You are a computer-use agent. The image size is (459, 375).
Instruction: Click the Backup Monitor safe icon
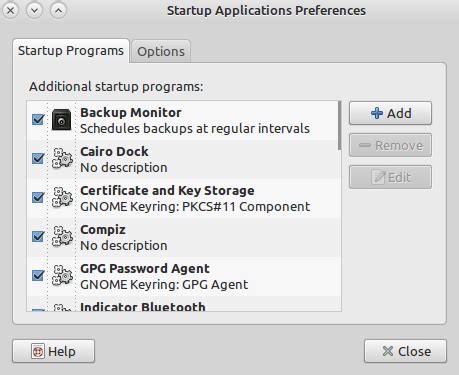(61, 120)
